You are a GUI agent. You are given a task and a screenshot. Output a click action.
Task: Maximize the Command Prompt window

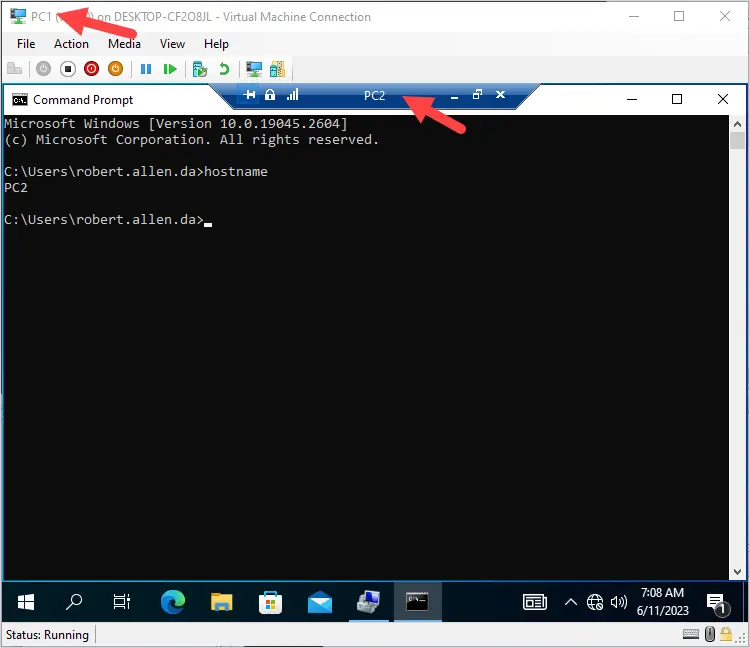tap(677, 99)
